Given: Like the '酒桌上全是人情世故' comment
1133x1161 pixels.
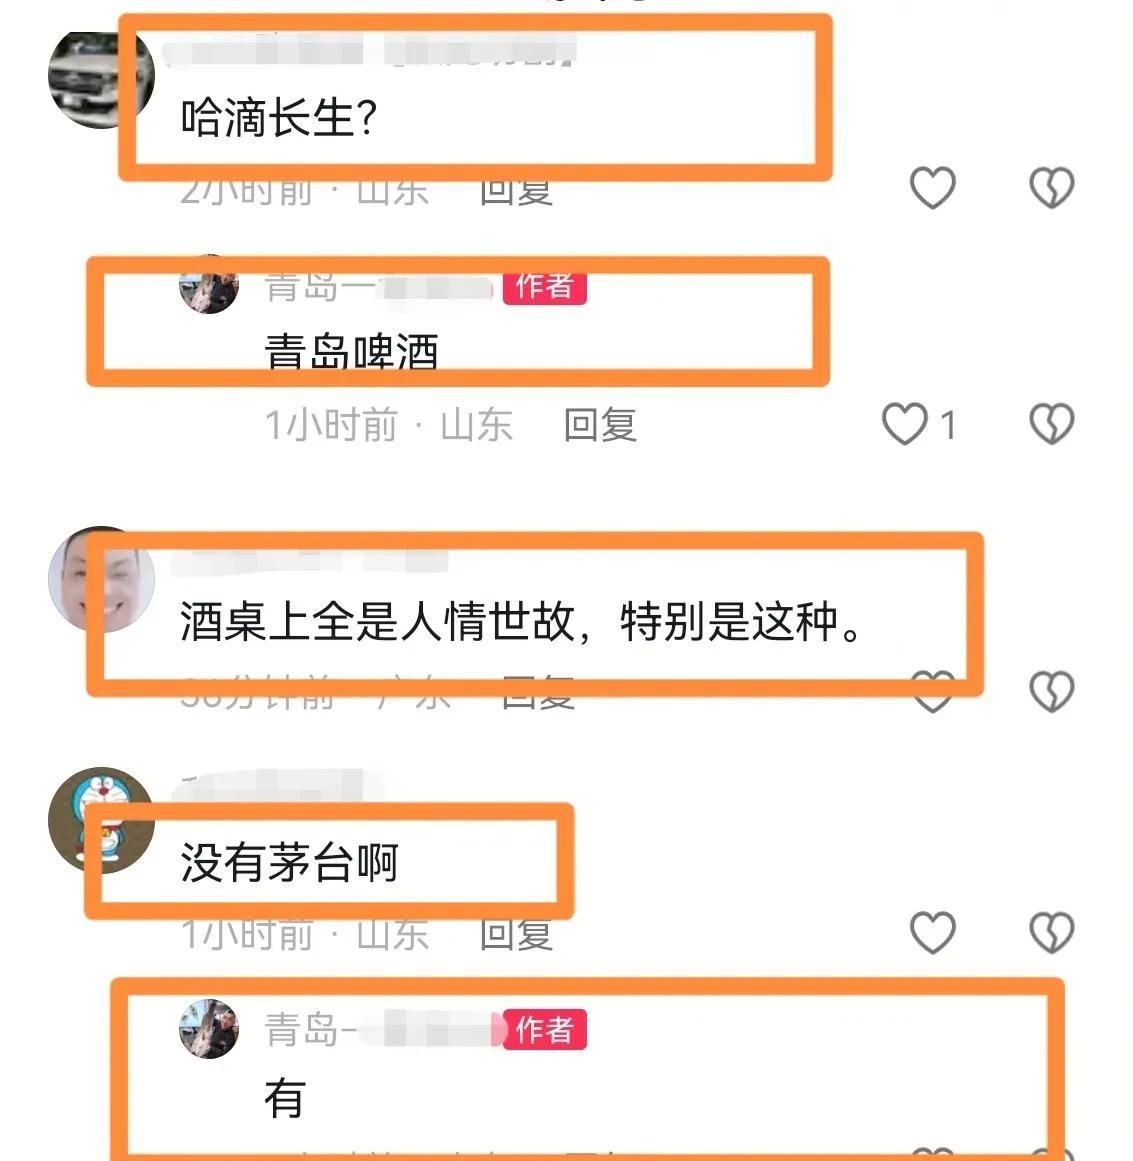Looking at the screenshot, I should tap(932, 692).
